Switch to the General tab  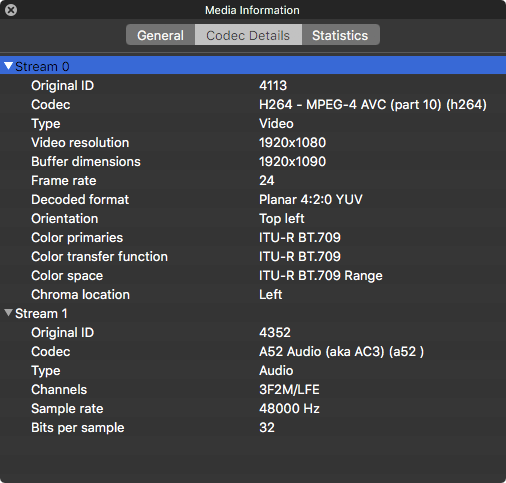point(161,35)
